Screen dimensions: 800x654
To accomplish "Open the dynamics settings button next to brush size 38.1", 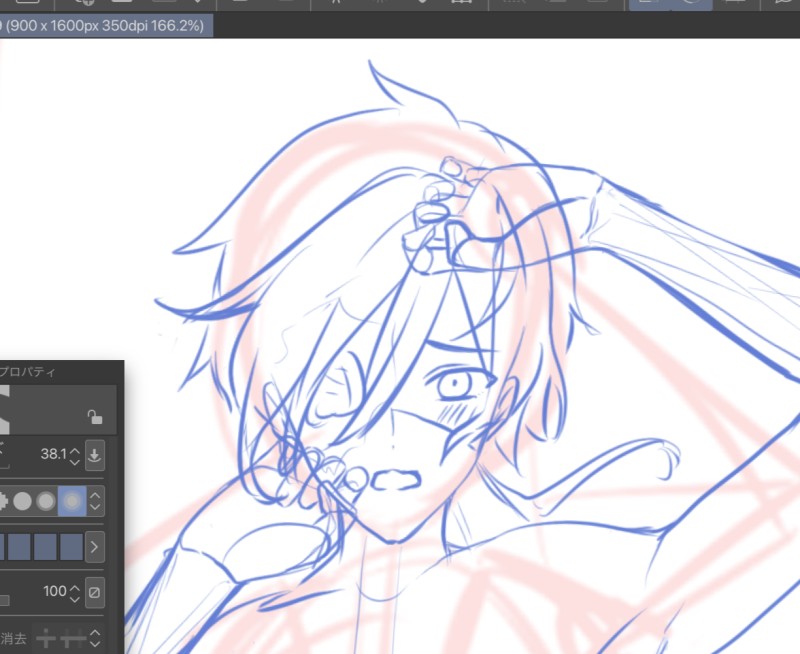I will [x=95, y=455].
